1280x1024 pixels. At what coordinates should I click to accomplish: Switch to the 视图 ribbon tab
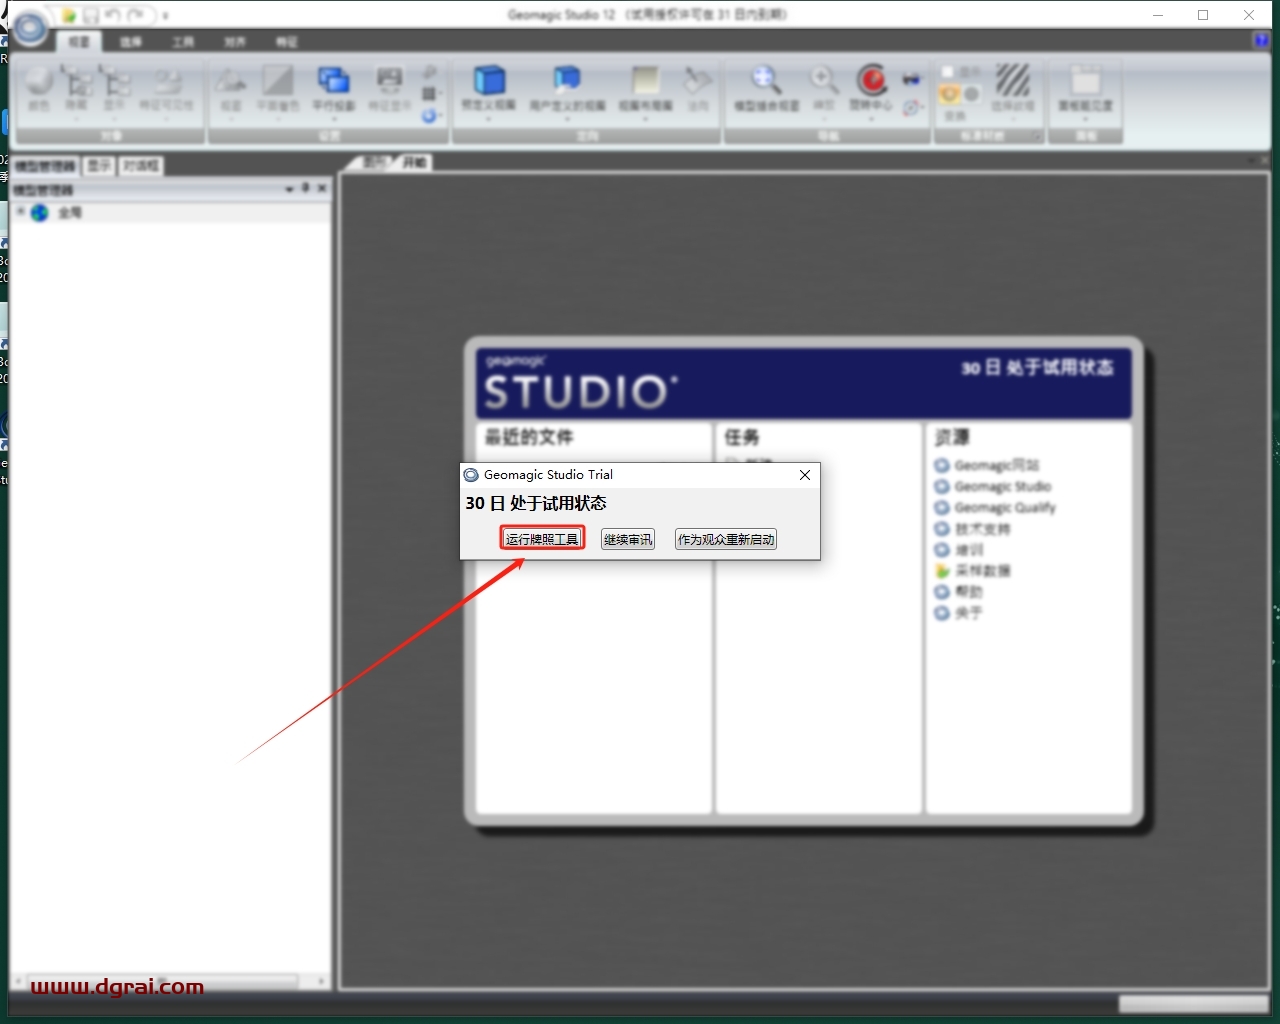[x=79, y=42]
